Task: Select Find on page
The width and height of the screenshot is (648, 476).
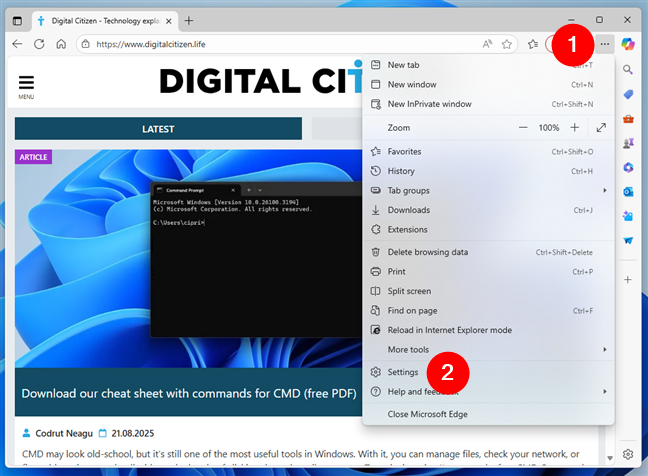Action: [x=488, y=311]
